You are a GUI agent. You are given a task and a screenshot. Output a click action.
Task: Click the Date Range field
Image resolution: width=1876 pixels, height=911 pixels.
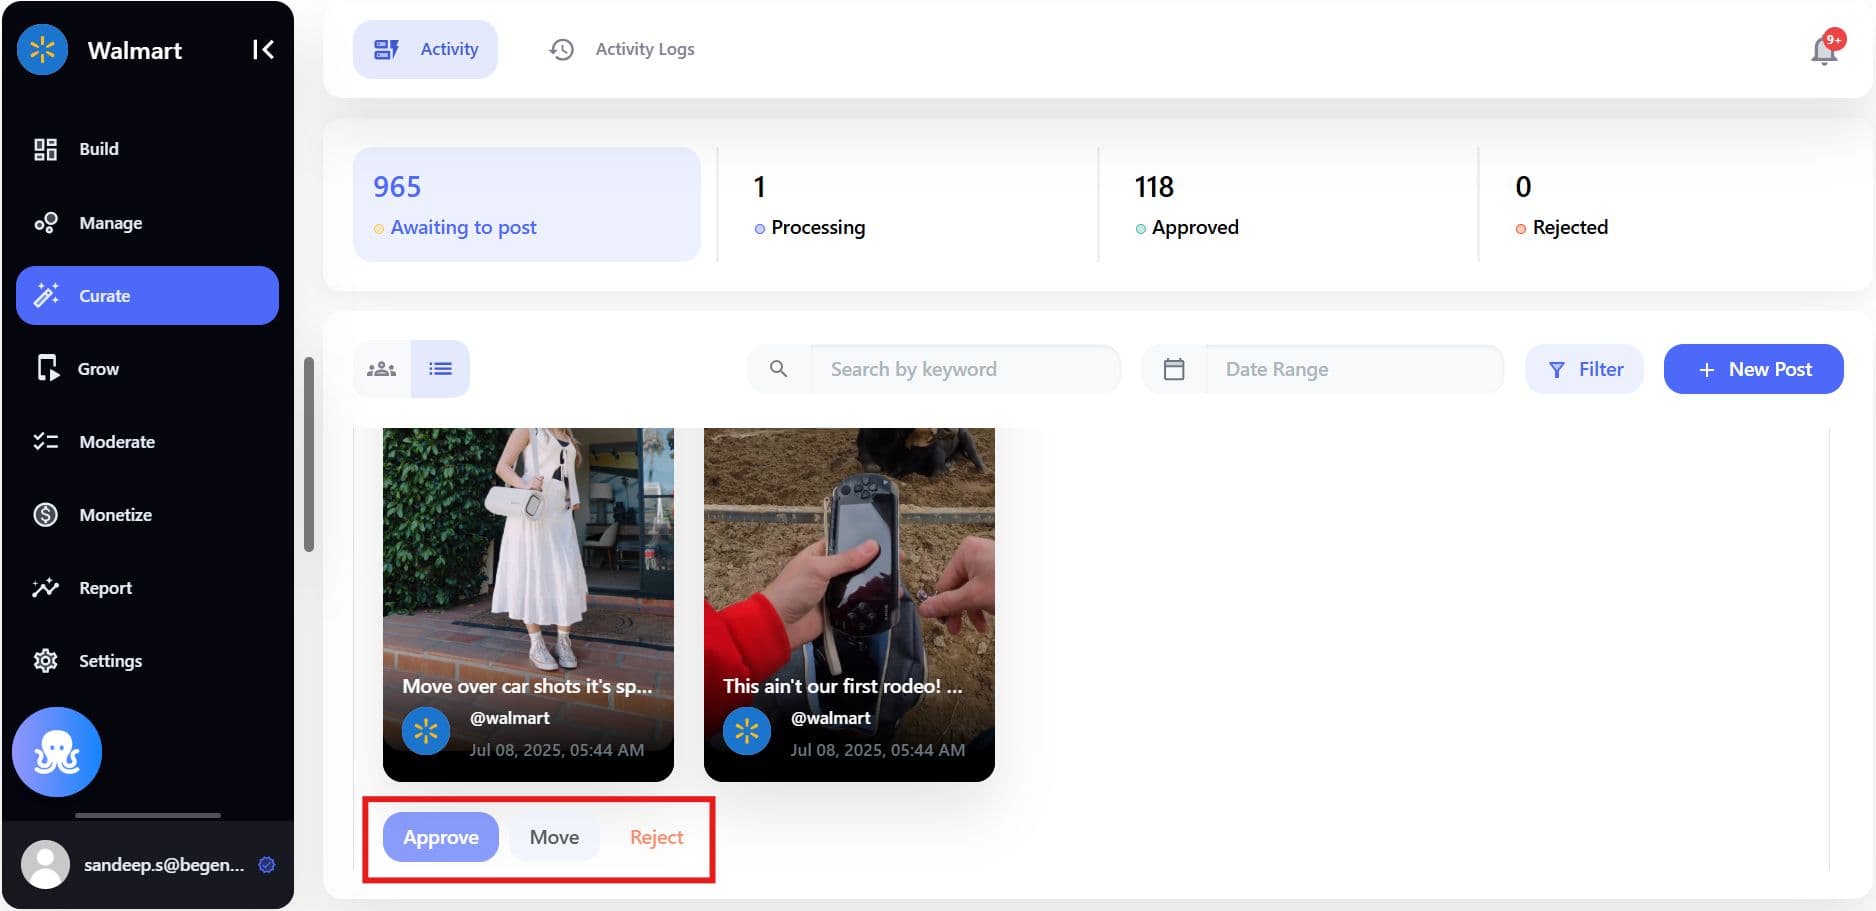click(x=1355, y=369)
